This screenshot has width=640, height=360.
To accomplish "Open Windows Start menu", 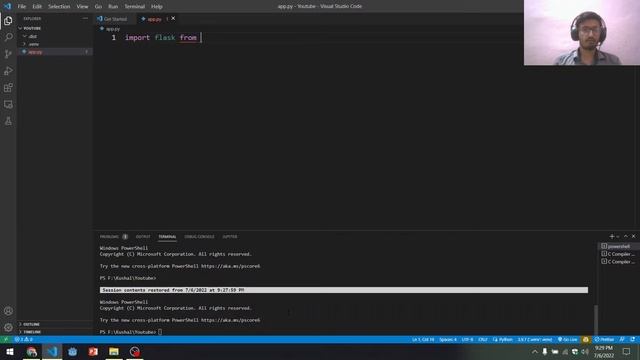I will click(10, 351).
